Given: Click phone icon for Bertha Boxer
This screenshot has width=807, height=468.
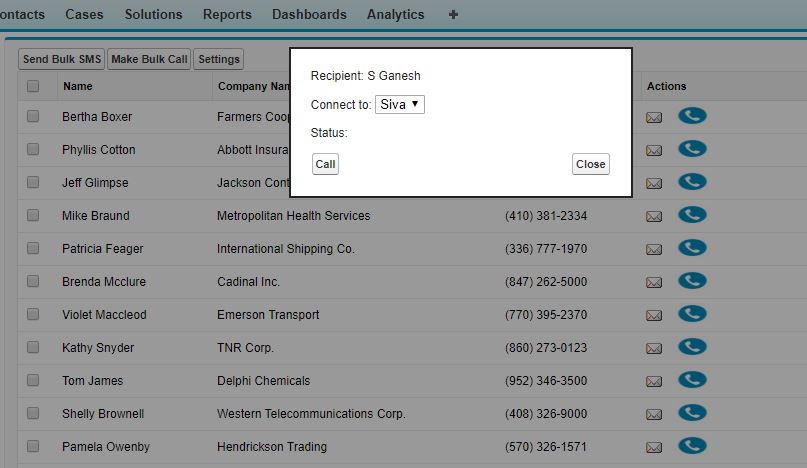Looking at the screenshot, I should pos(692,116).
